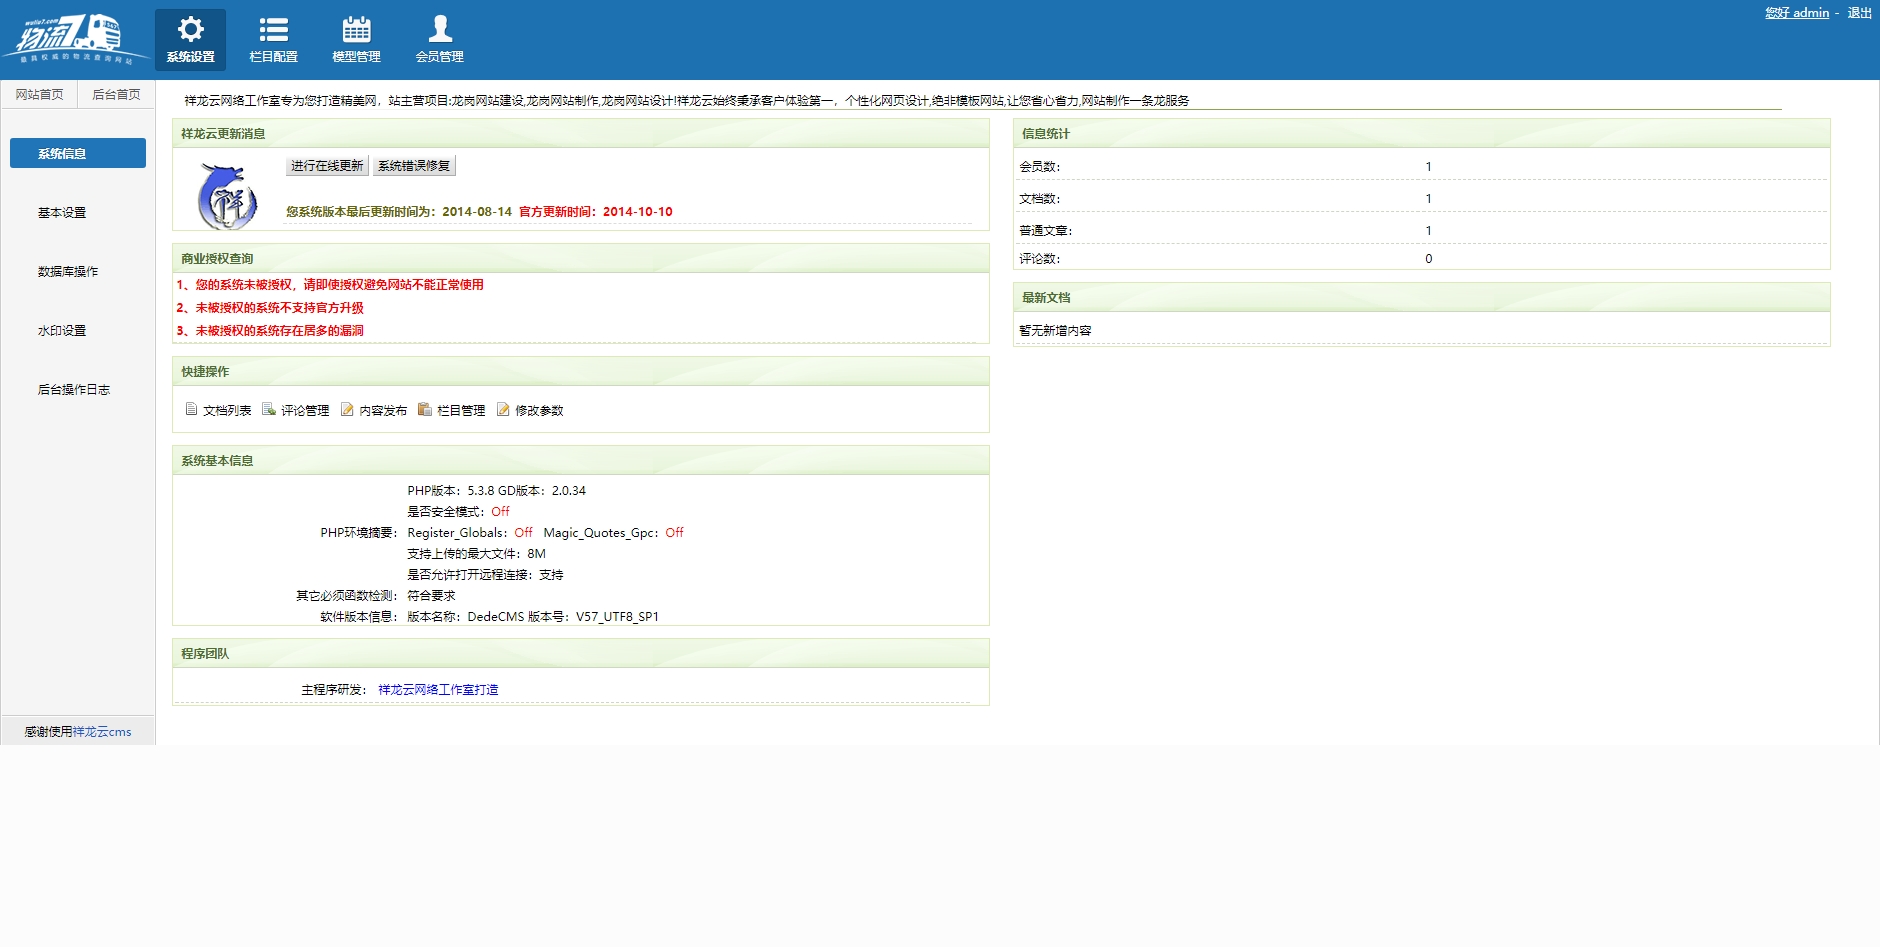Click the 修改参数 edit icon
The width and height of the screenshot is (1880, 947).
tap(503, 409)
